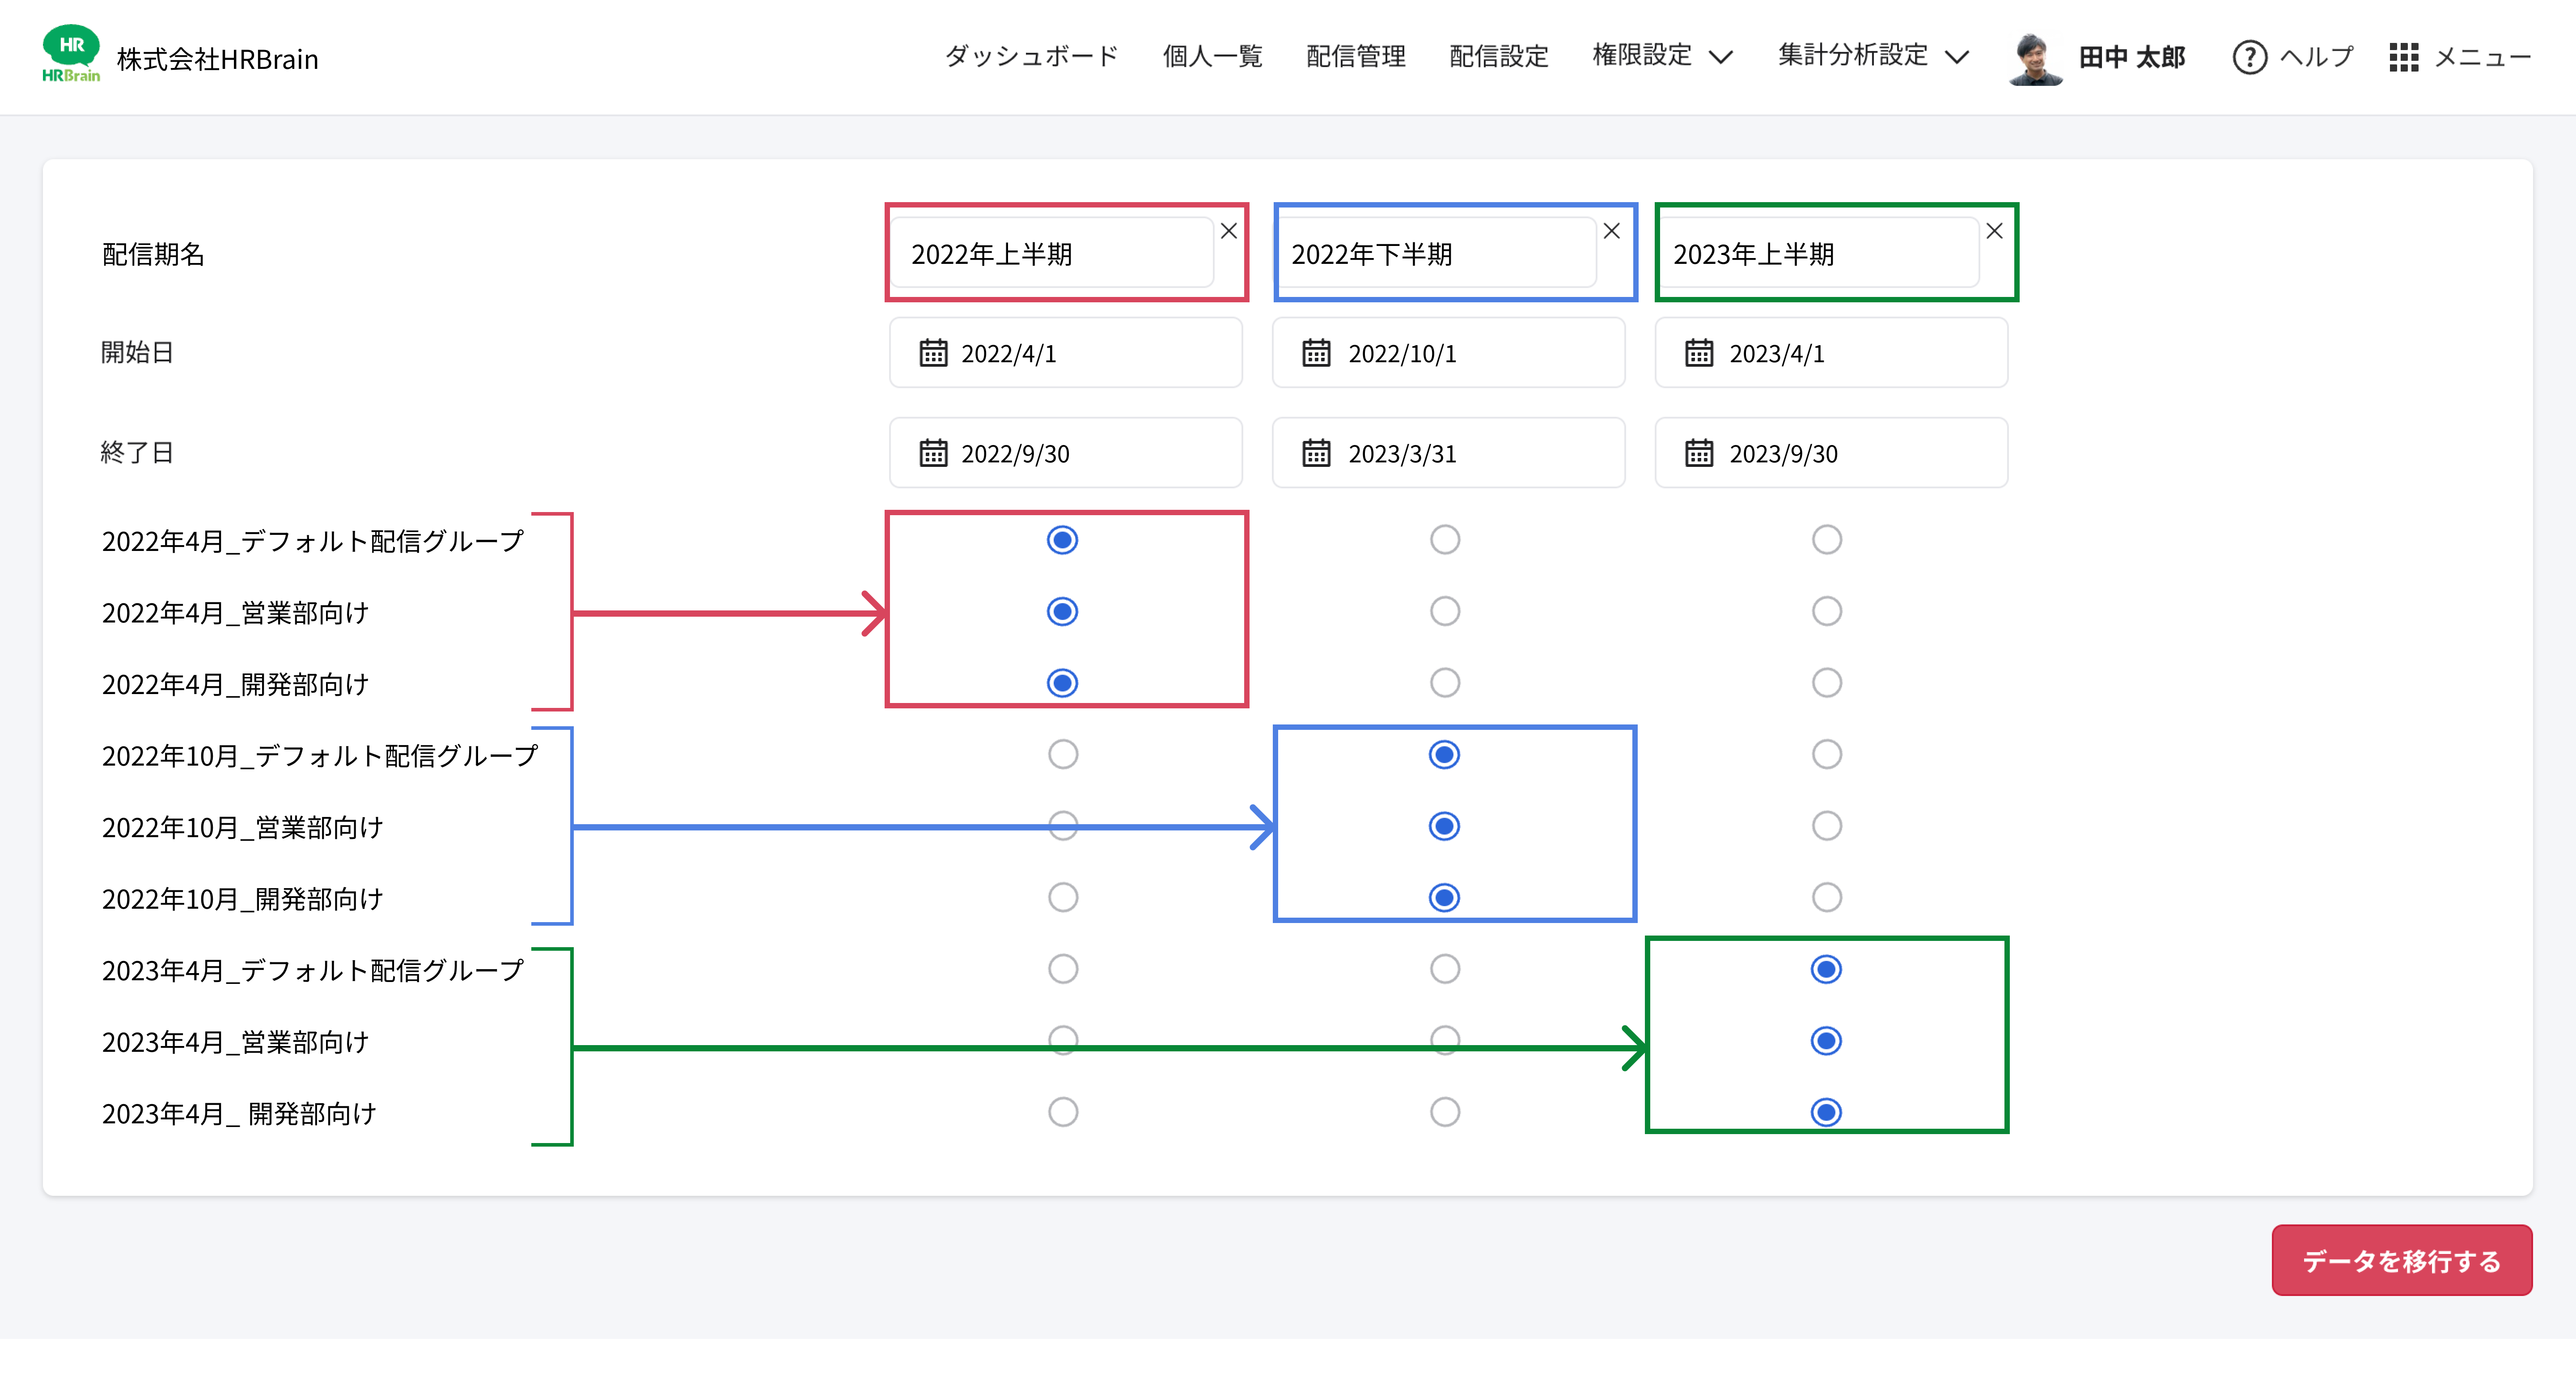Open calendar for end date 2022/9/30
This screenshot has height=1389, width=2576.
[933, 453]
